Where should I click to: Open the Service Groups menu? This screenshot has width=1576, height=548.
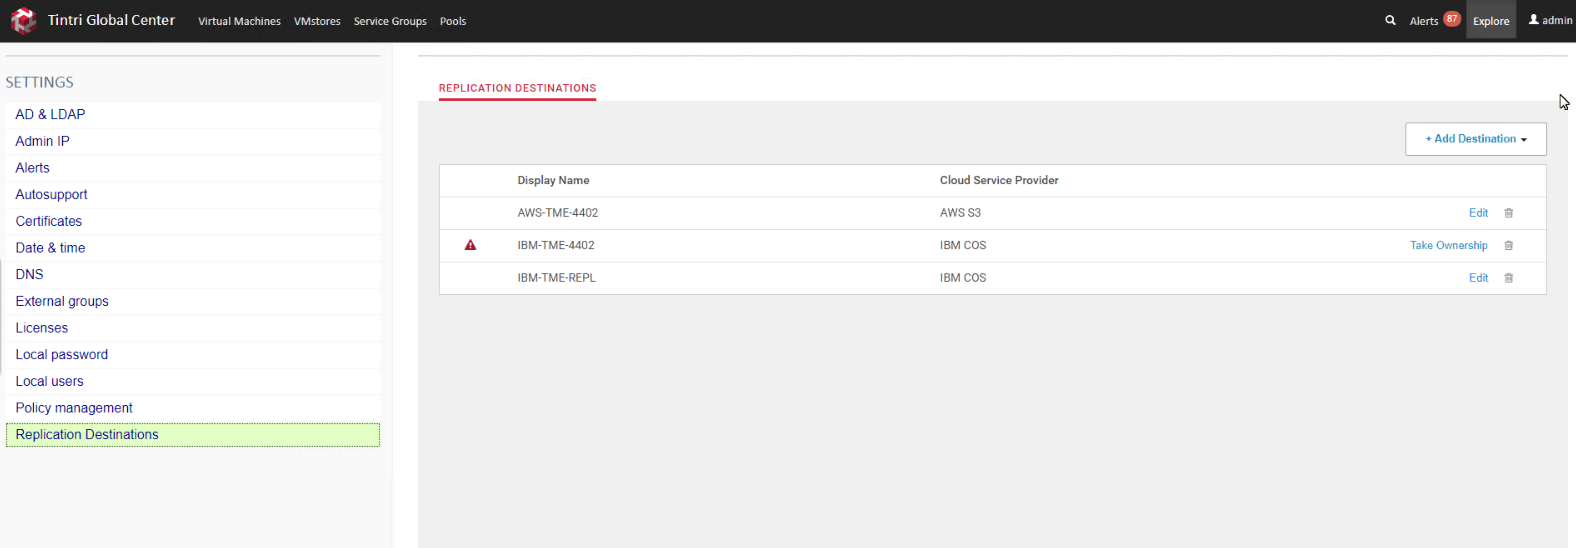click(x=390, y=21)
